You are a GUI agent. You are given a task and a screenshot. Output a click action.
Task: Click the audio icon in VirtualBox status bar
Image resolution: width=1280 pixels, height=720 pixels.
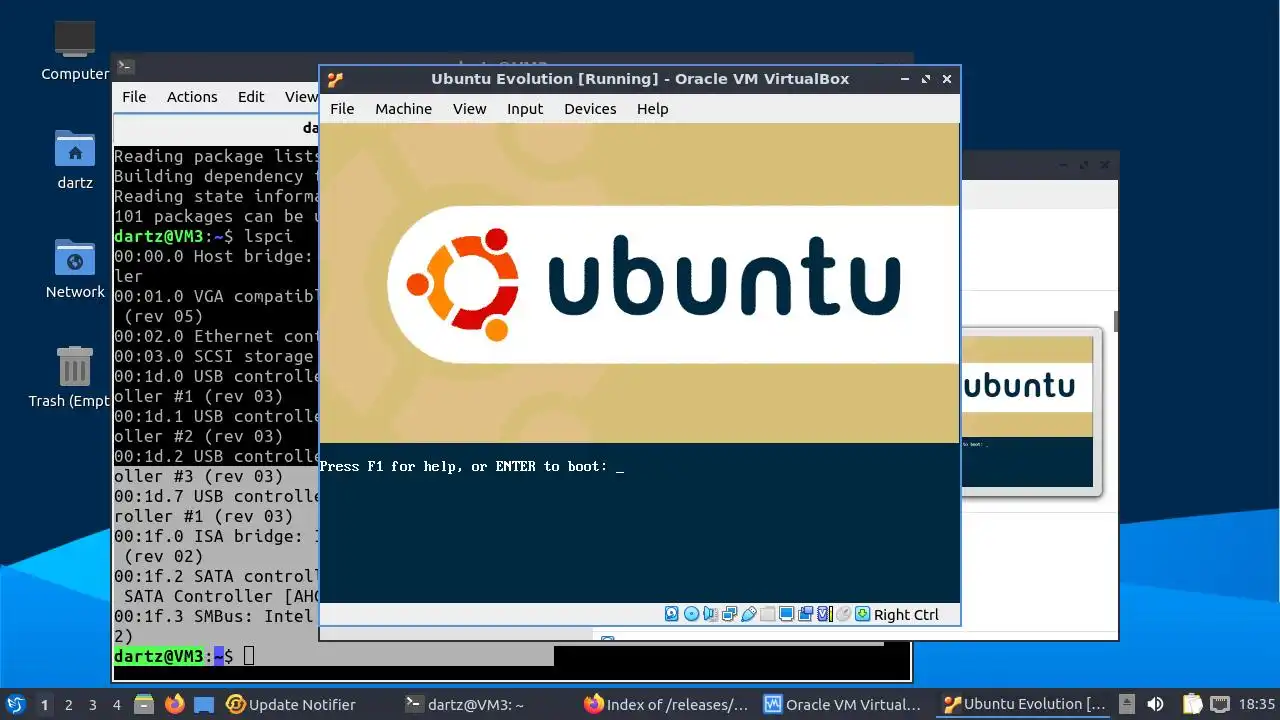[x=709, y=614]
